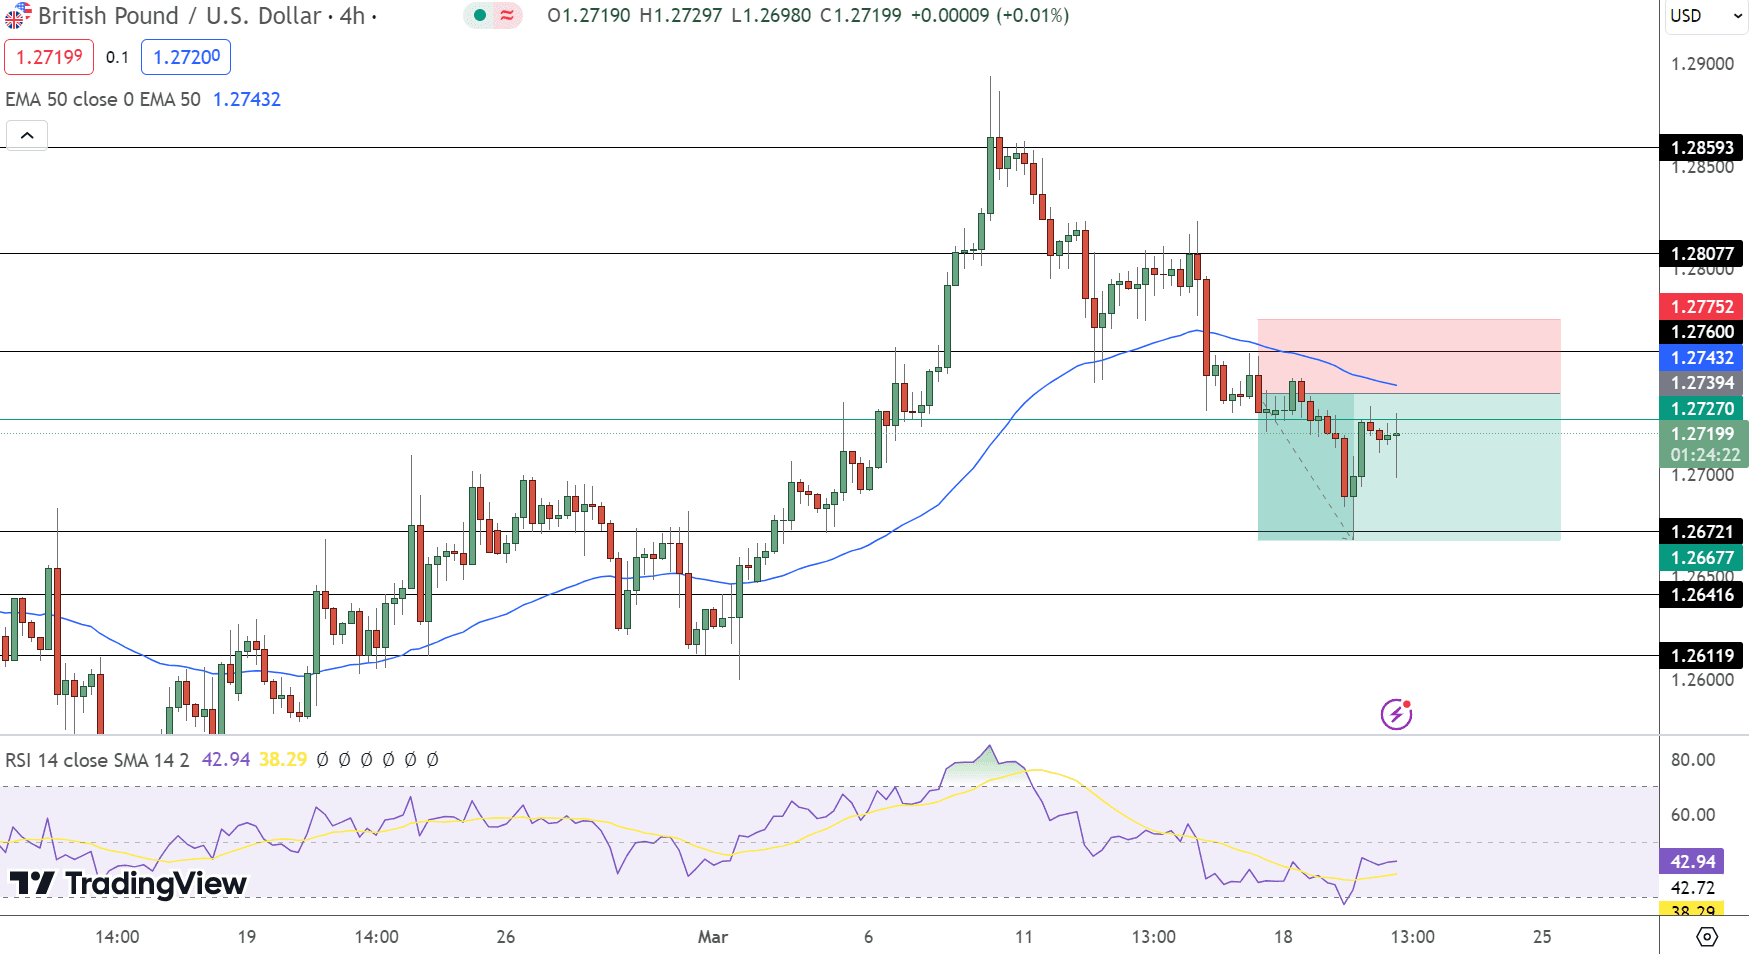
Task: Collapse the indicator legend with the chevron
Action: point(27,135)
